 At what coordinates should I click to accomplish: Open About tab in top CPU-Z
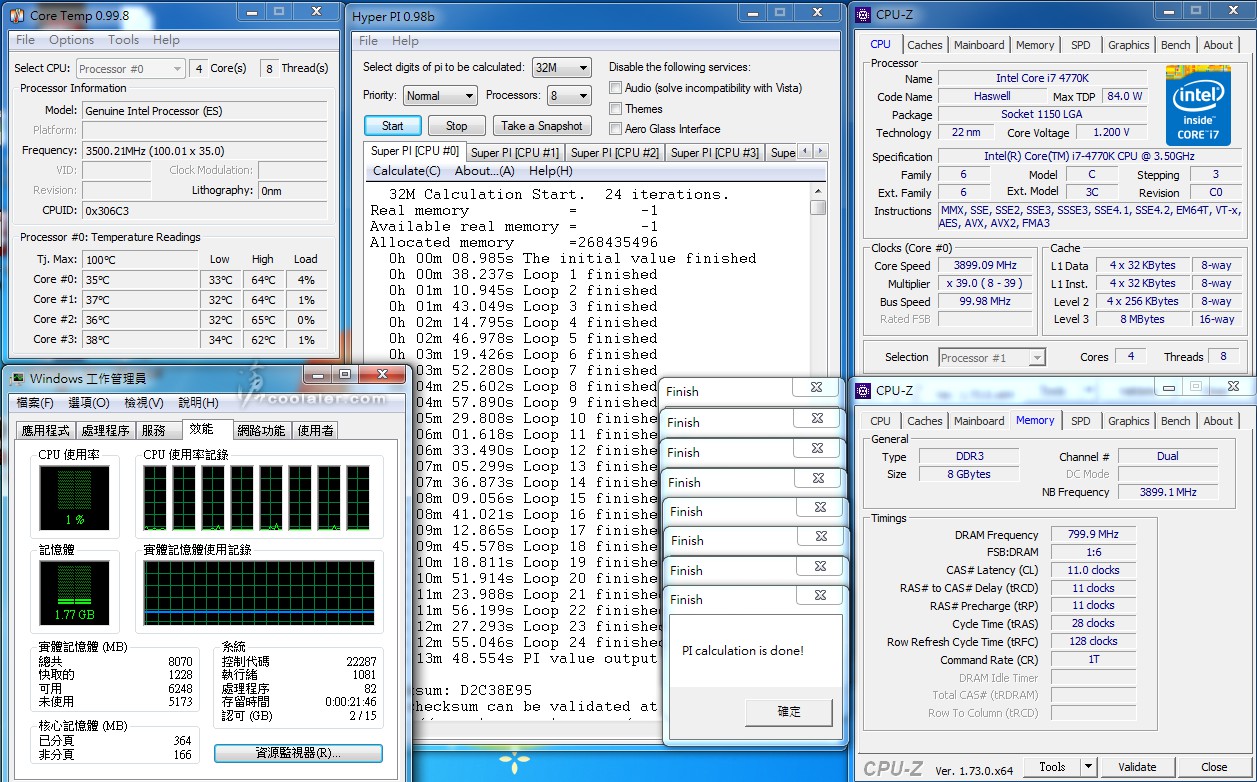1218,45
